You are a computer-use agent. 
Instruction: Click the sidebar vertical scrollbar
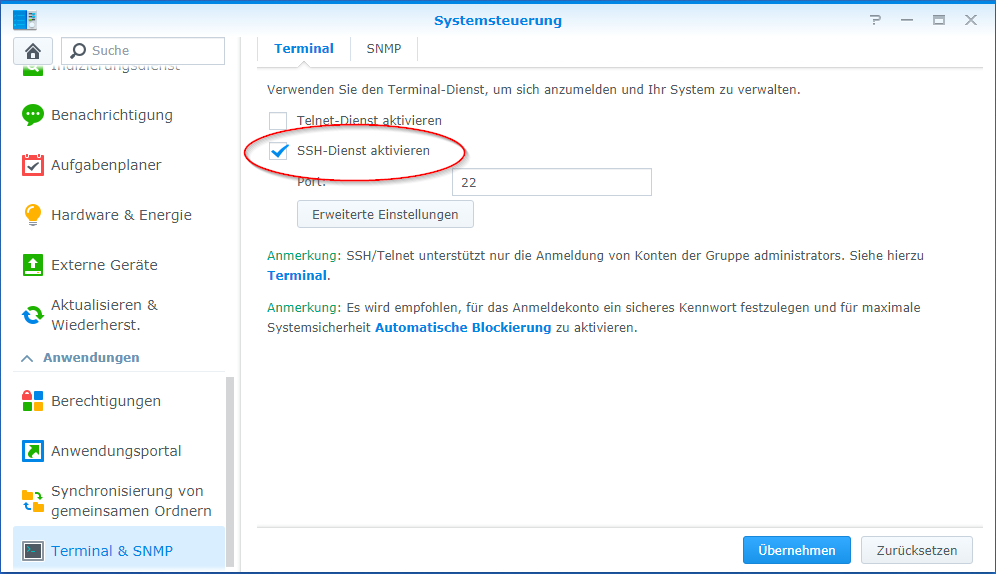pyautogui.click(x=230, y=471)
